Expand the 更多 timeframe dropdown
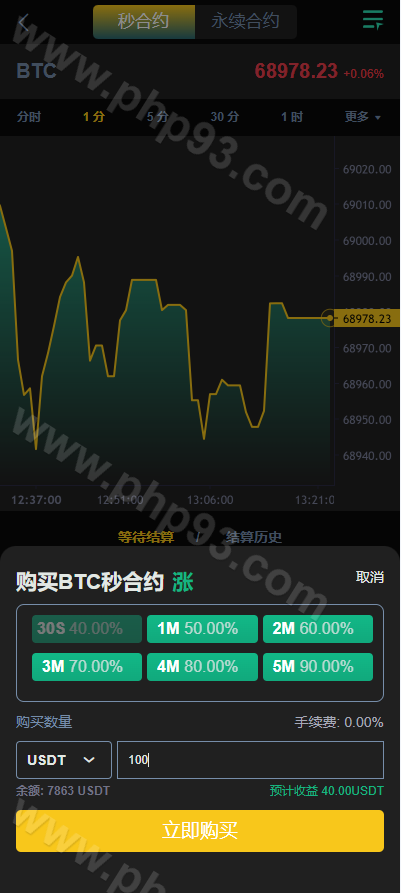The height and width of the screenshot is (893, 401). 363,117
